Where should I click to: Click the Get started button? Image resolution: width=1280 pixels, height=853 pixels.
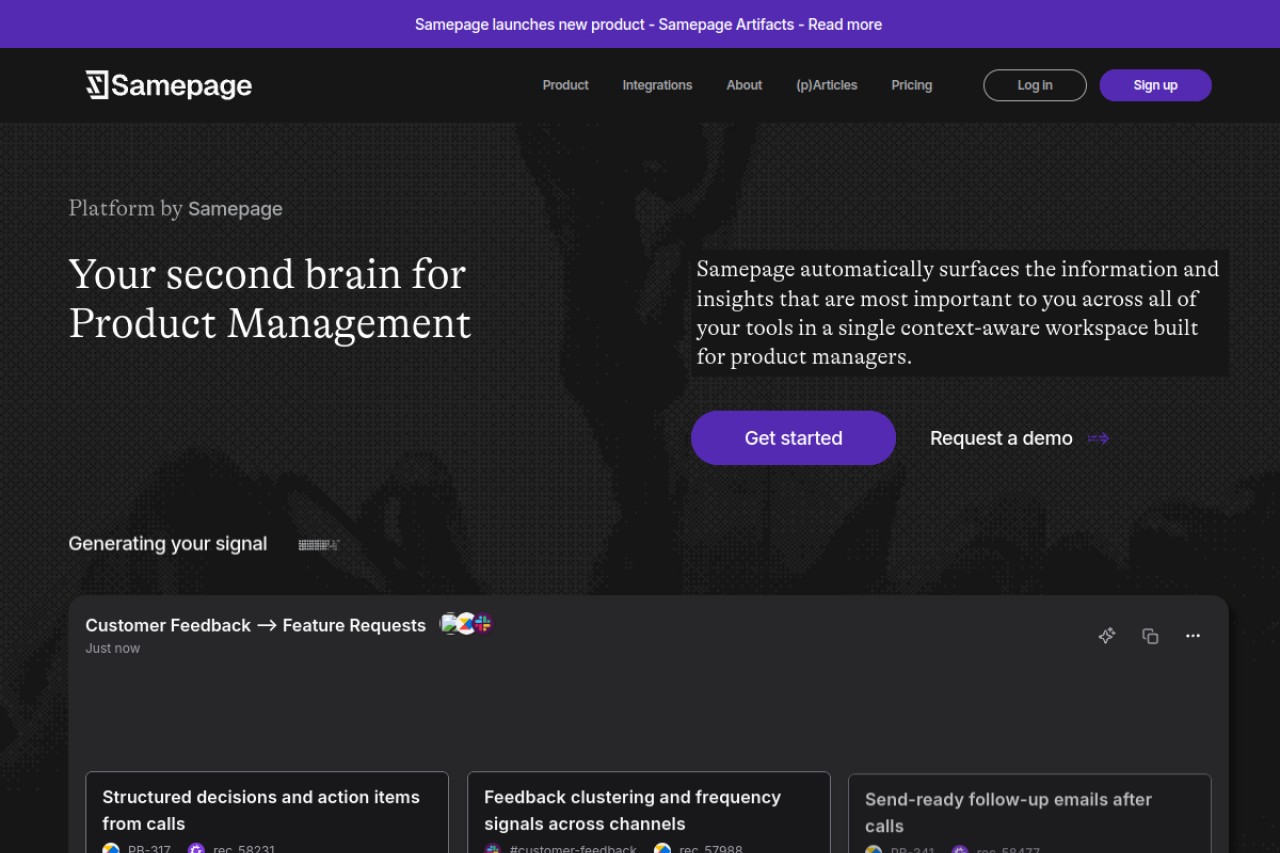coord(793,438)
